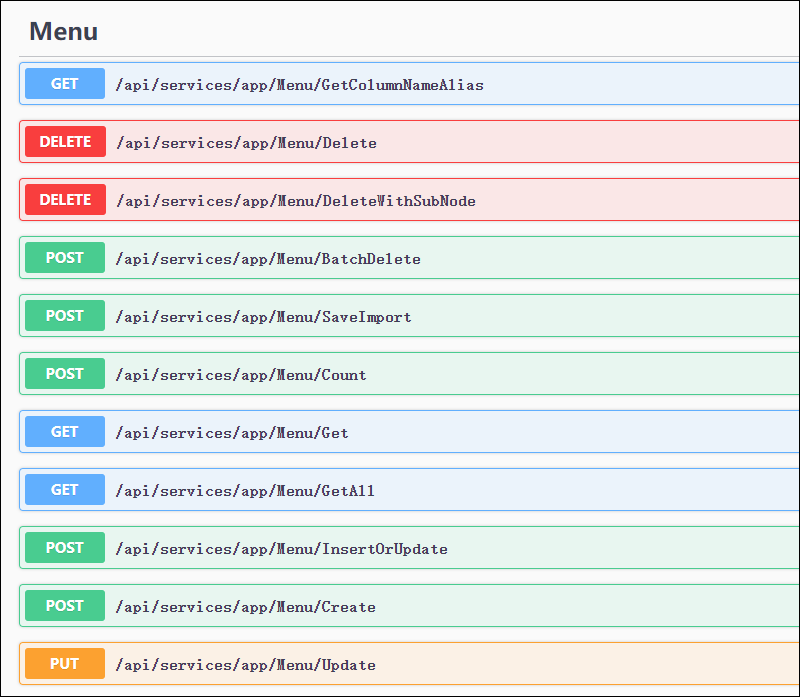Image resolution: width=800 pixels, height=697 pixels.
Task: Expand the POST InsertOrUpdate endpoint
Action: tap(409, 547)
